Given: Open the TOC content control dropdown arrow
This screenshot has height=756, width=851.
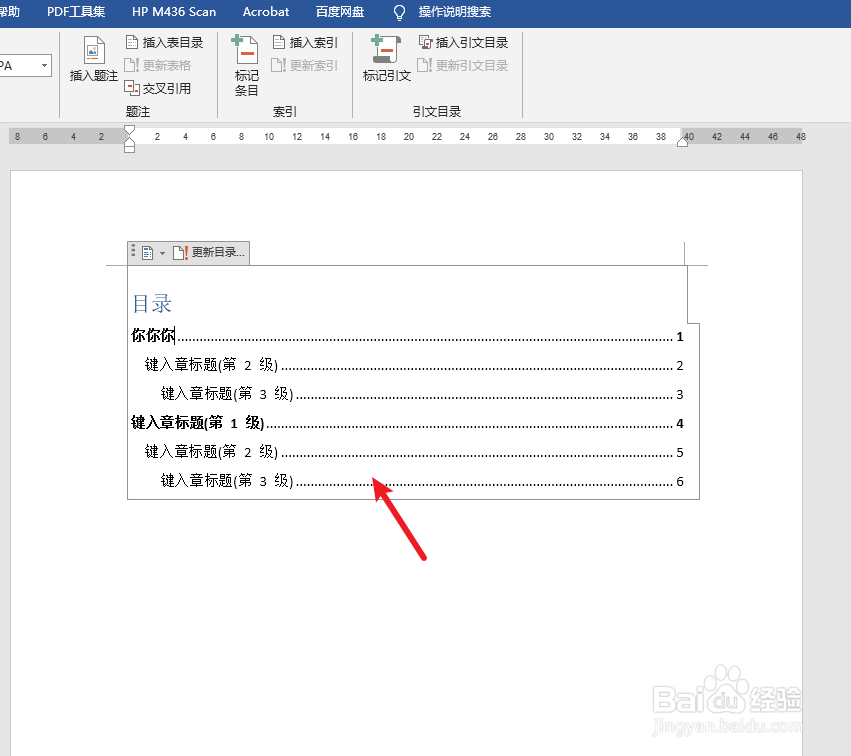Looking at the screenshot, I should 162,252.
